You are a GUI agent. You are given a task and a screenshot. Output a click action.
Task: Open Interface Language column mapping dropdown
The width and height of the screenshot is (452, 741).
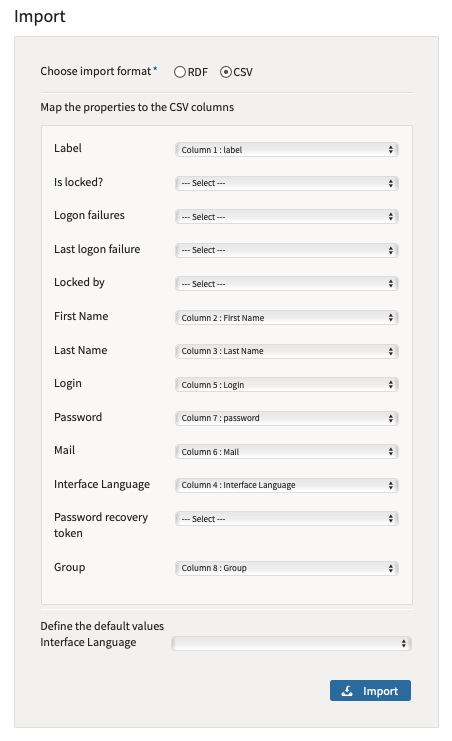[287, 485]
